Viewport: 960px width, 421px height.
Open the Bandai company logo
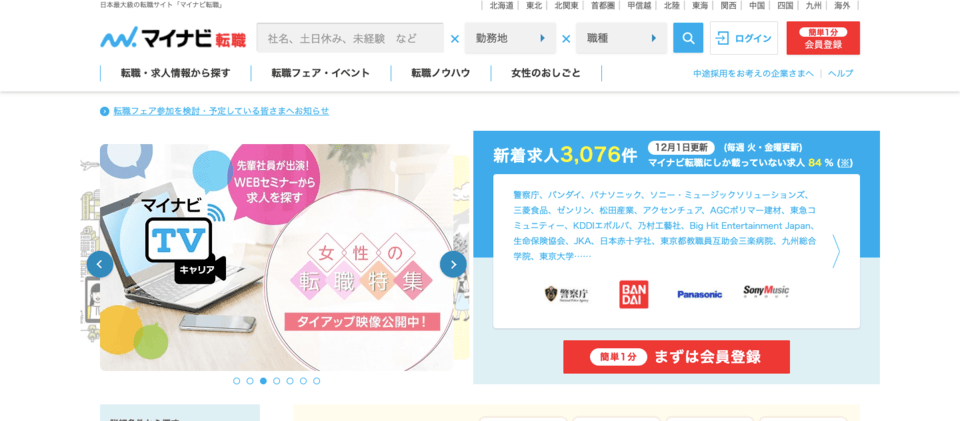coord(634,294)
